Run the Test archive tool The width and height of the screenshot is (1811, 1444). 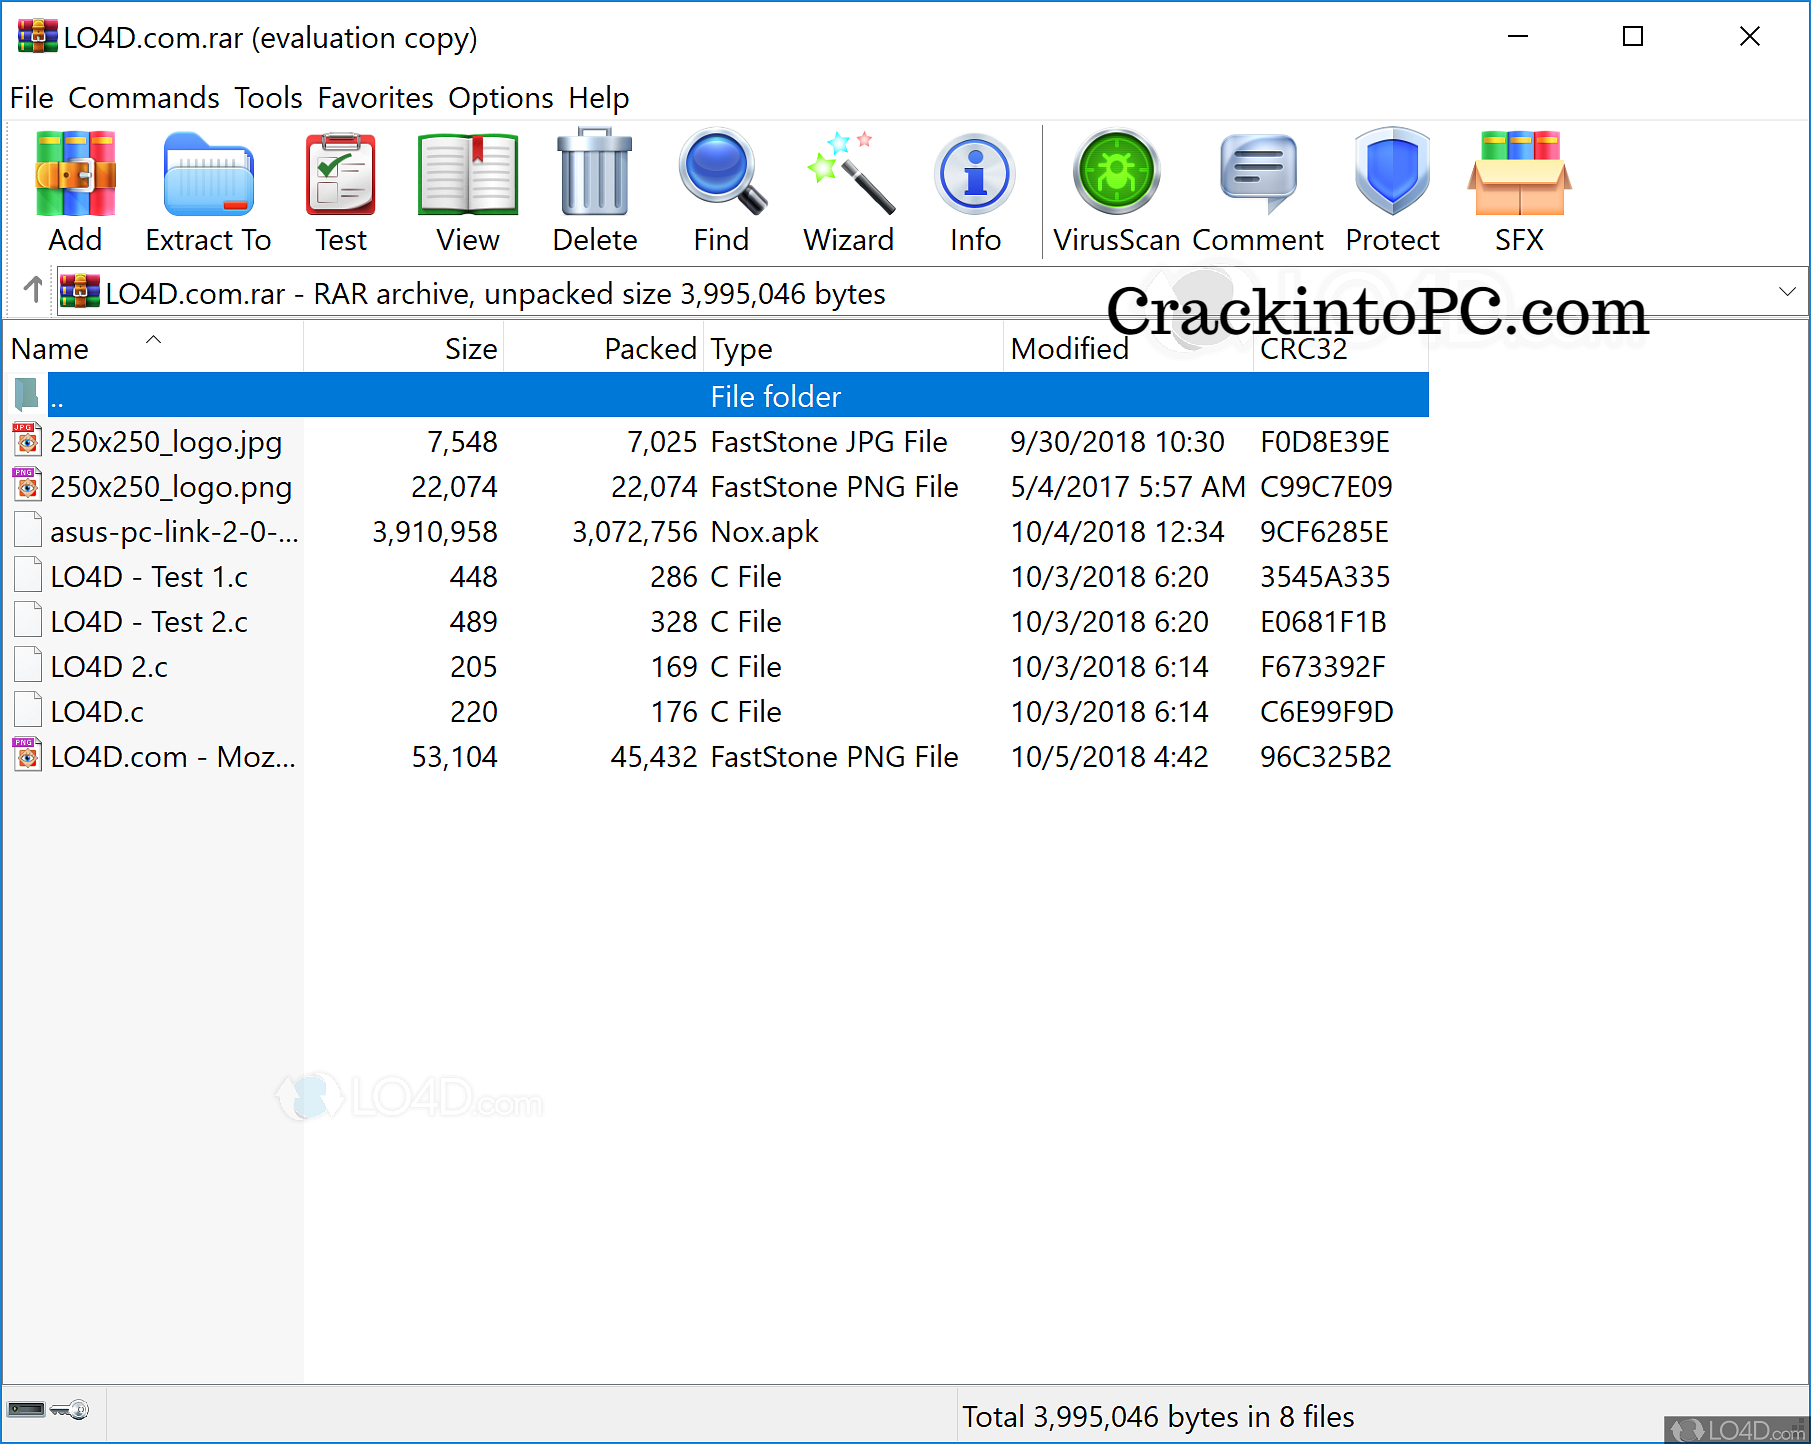341,174
